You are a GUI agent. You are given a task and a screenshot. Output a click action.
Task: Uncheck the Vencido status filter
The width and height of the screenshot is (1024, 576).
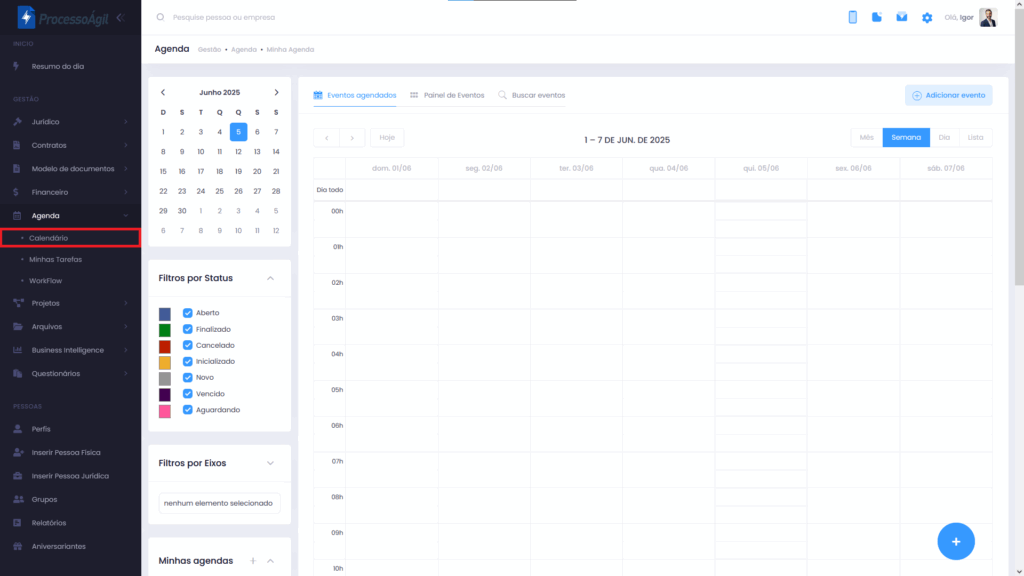click(x=187, y=394)
